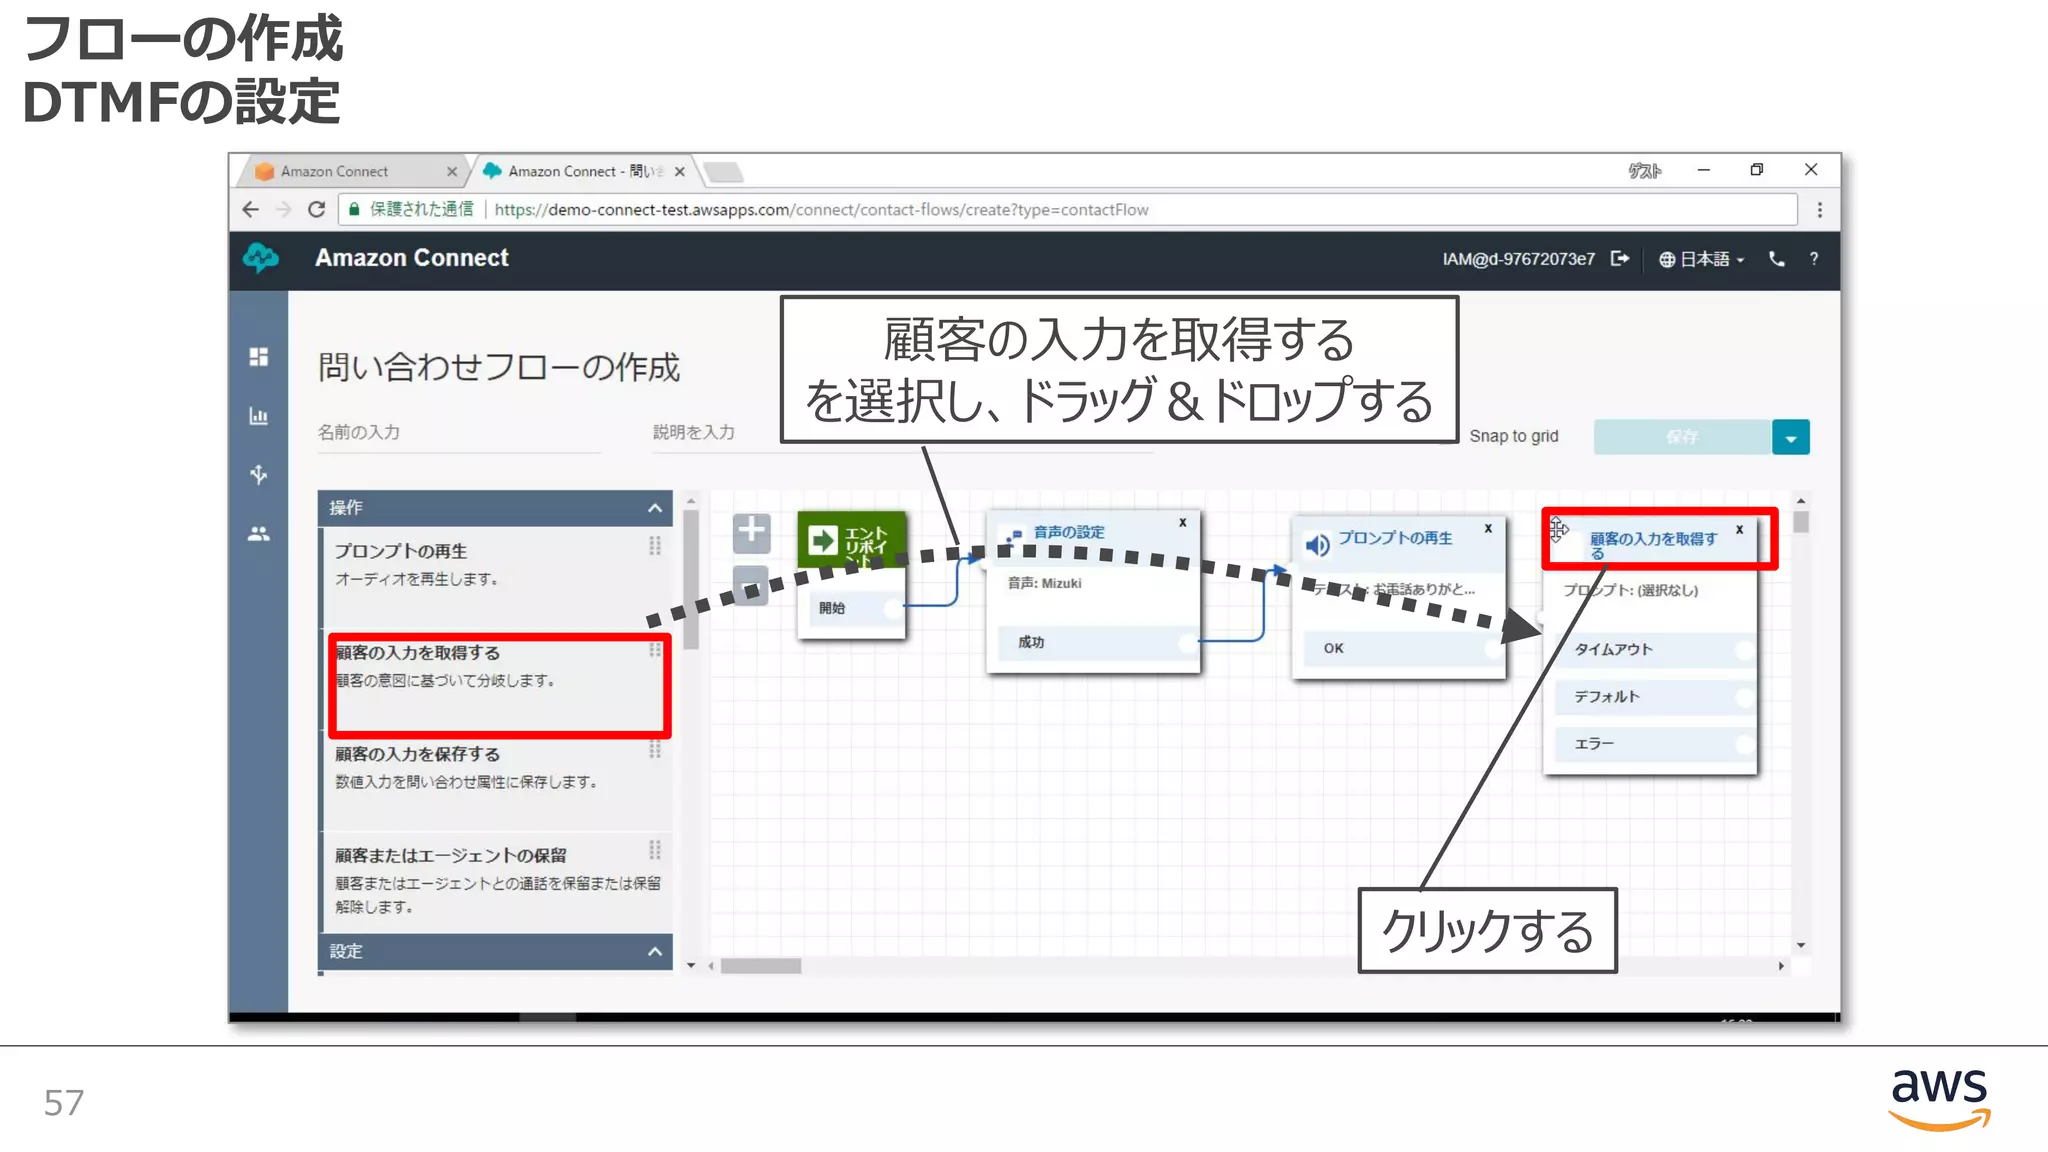
Task: Click the canvas scroll right arrow
Action: tap(1781, 966)
